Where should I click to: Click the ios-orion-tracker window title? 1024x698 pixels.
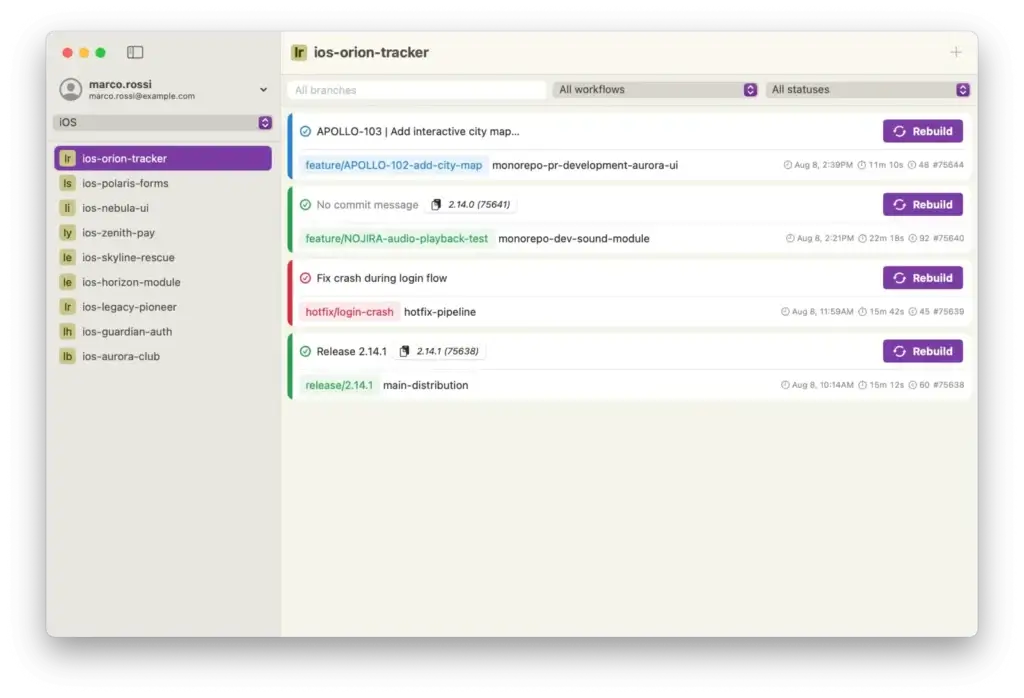tap(371, 52)
